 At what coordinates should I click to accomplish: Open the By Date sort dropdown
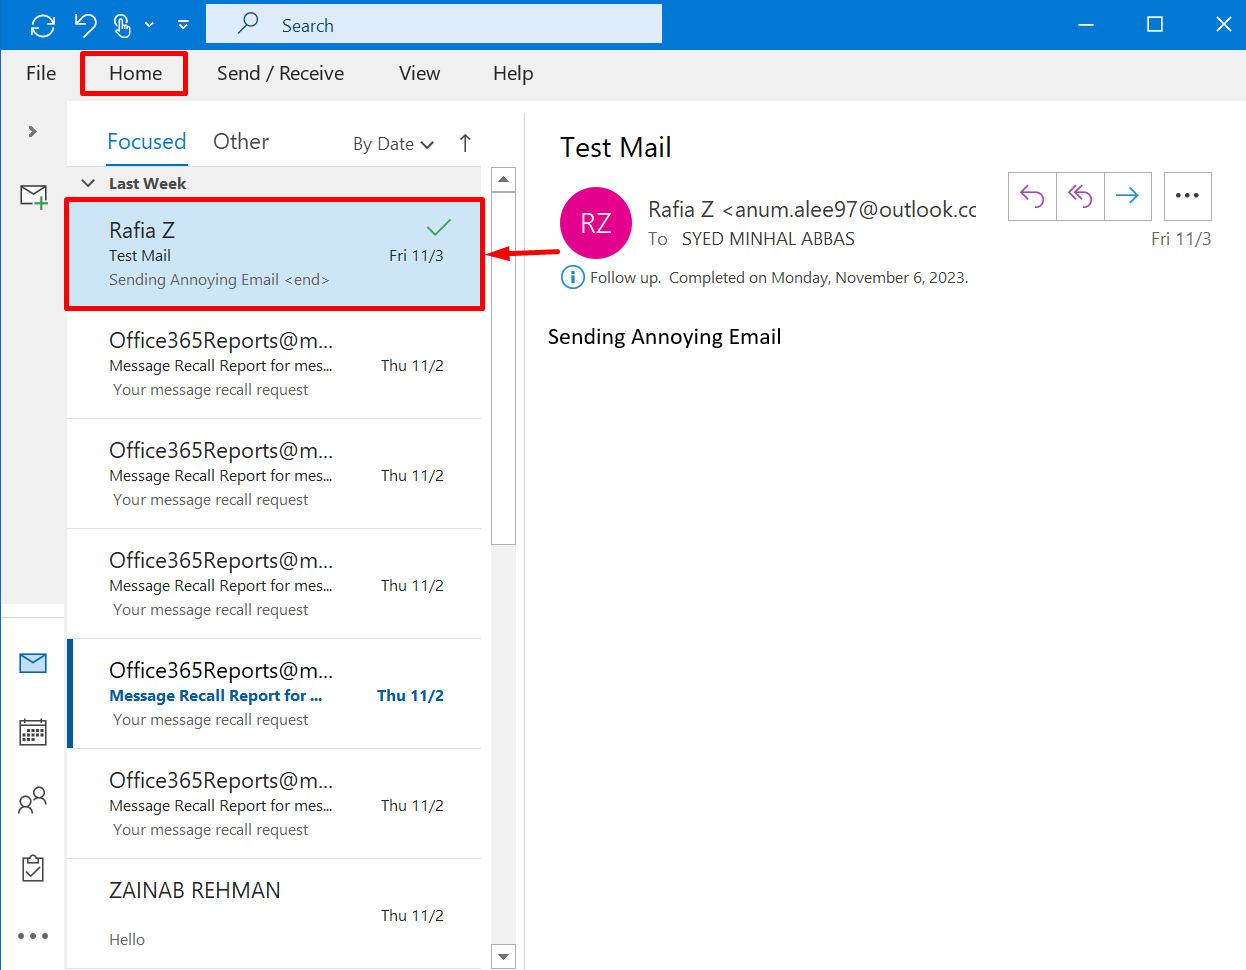tap(393, 144)
